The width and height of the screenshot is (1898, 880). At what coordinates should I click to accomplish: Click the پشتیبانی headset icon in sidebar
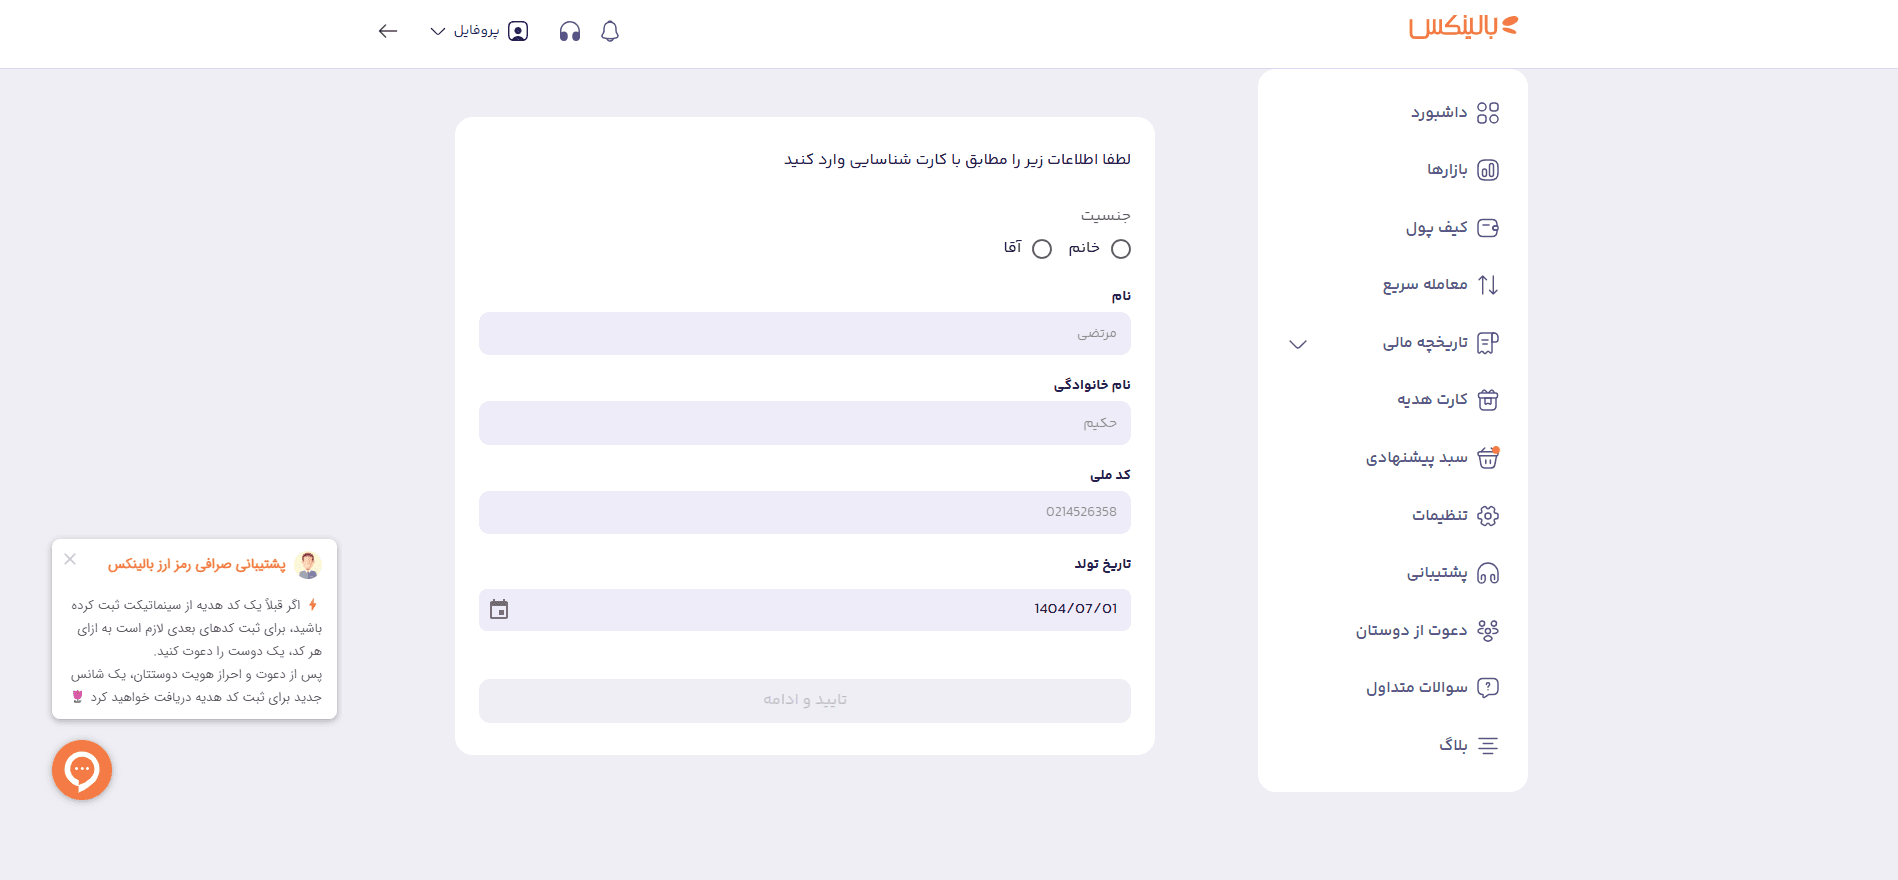[x=1489, y=573]
